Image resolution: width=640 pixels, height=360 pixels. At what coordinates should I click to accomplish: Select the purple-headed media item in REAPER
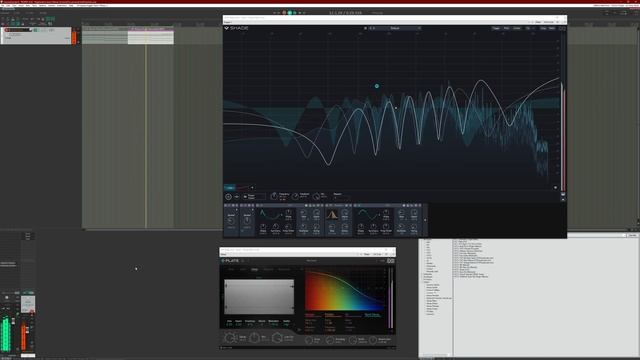click(x=151, y=36)
